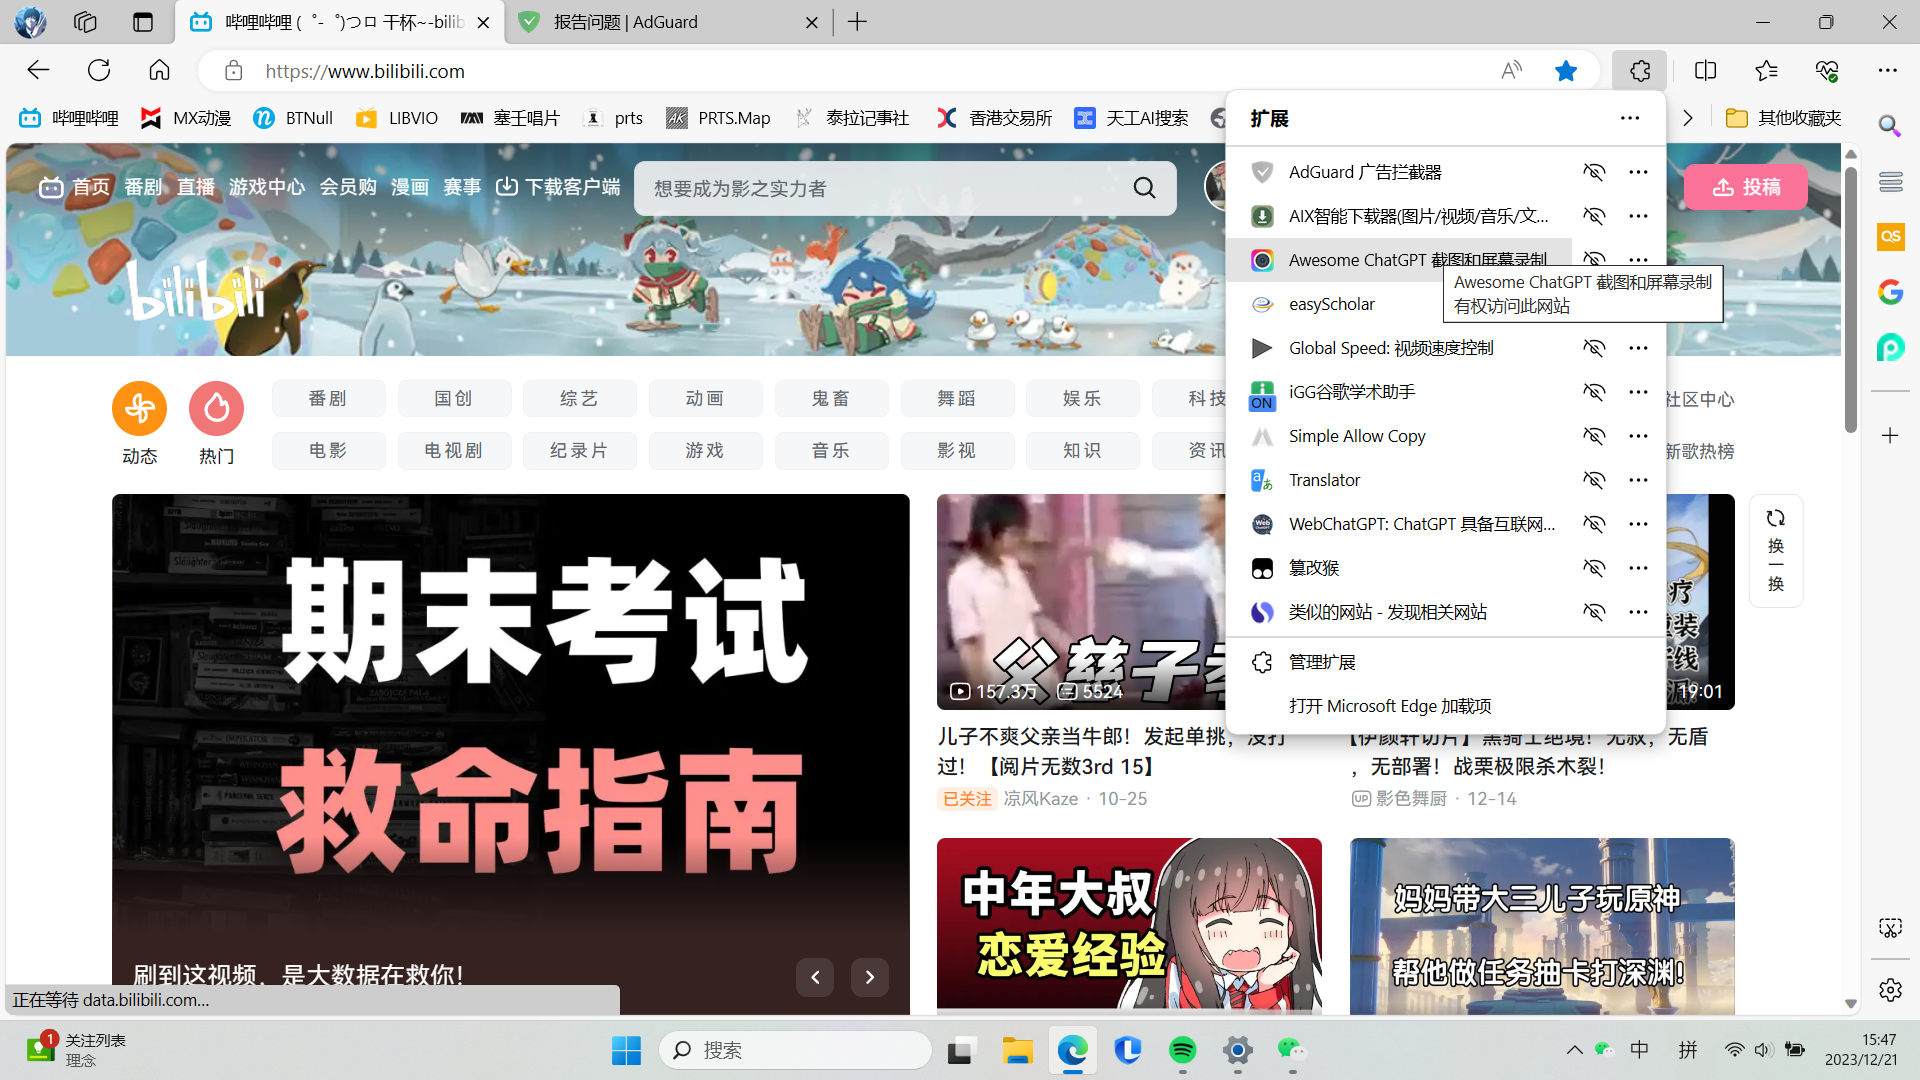This screenshot has height=1080, width=1920.
Task: Click the Extensions puzzle icon in Edge toolbar
Action: click(x=1638, y=70)
